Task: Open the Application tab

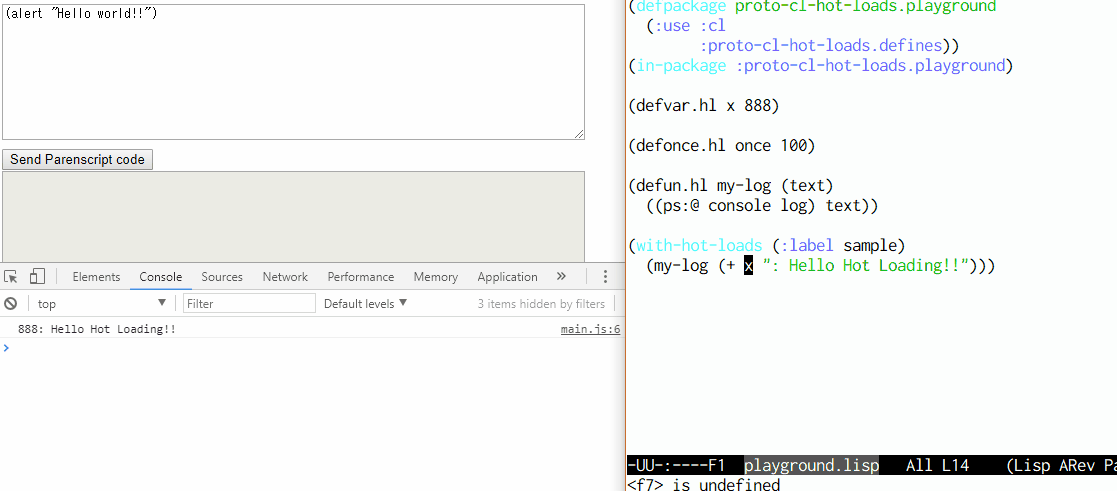Action: point(507,277)
